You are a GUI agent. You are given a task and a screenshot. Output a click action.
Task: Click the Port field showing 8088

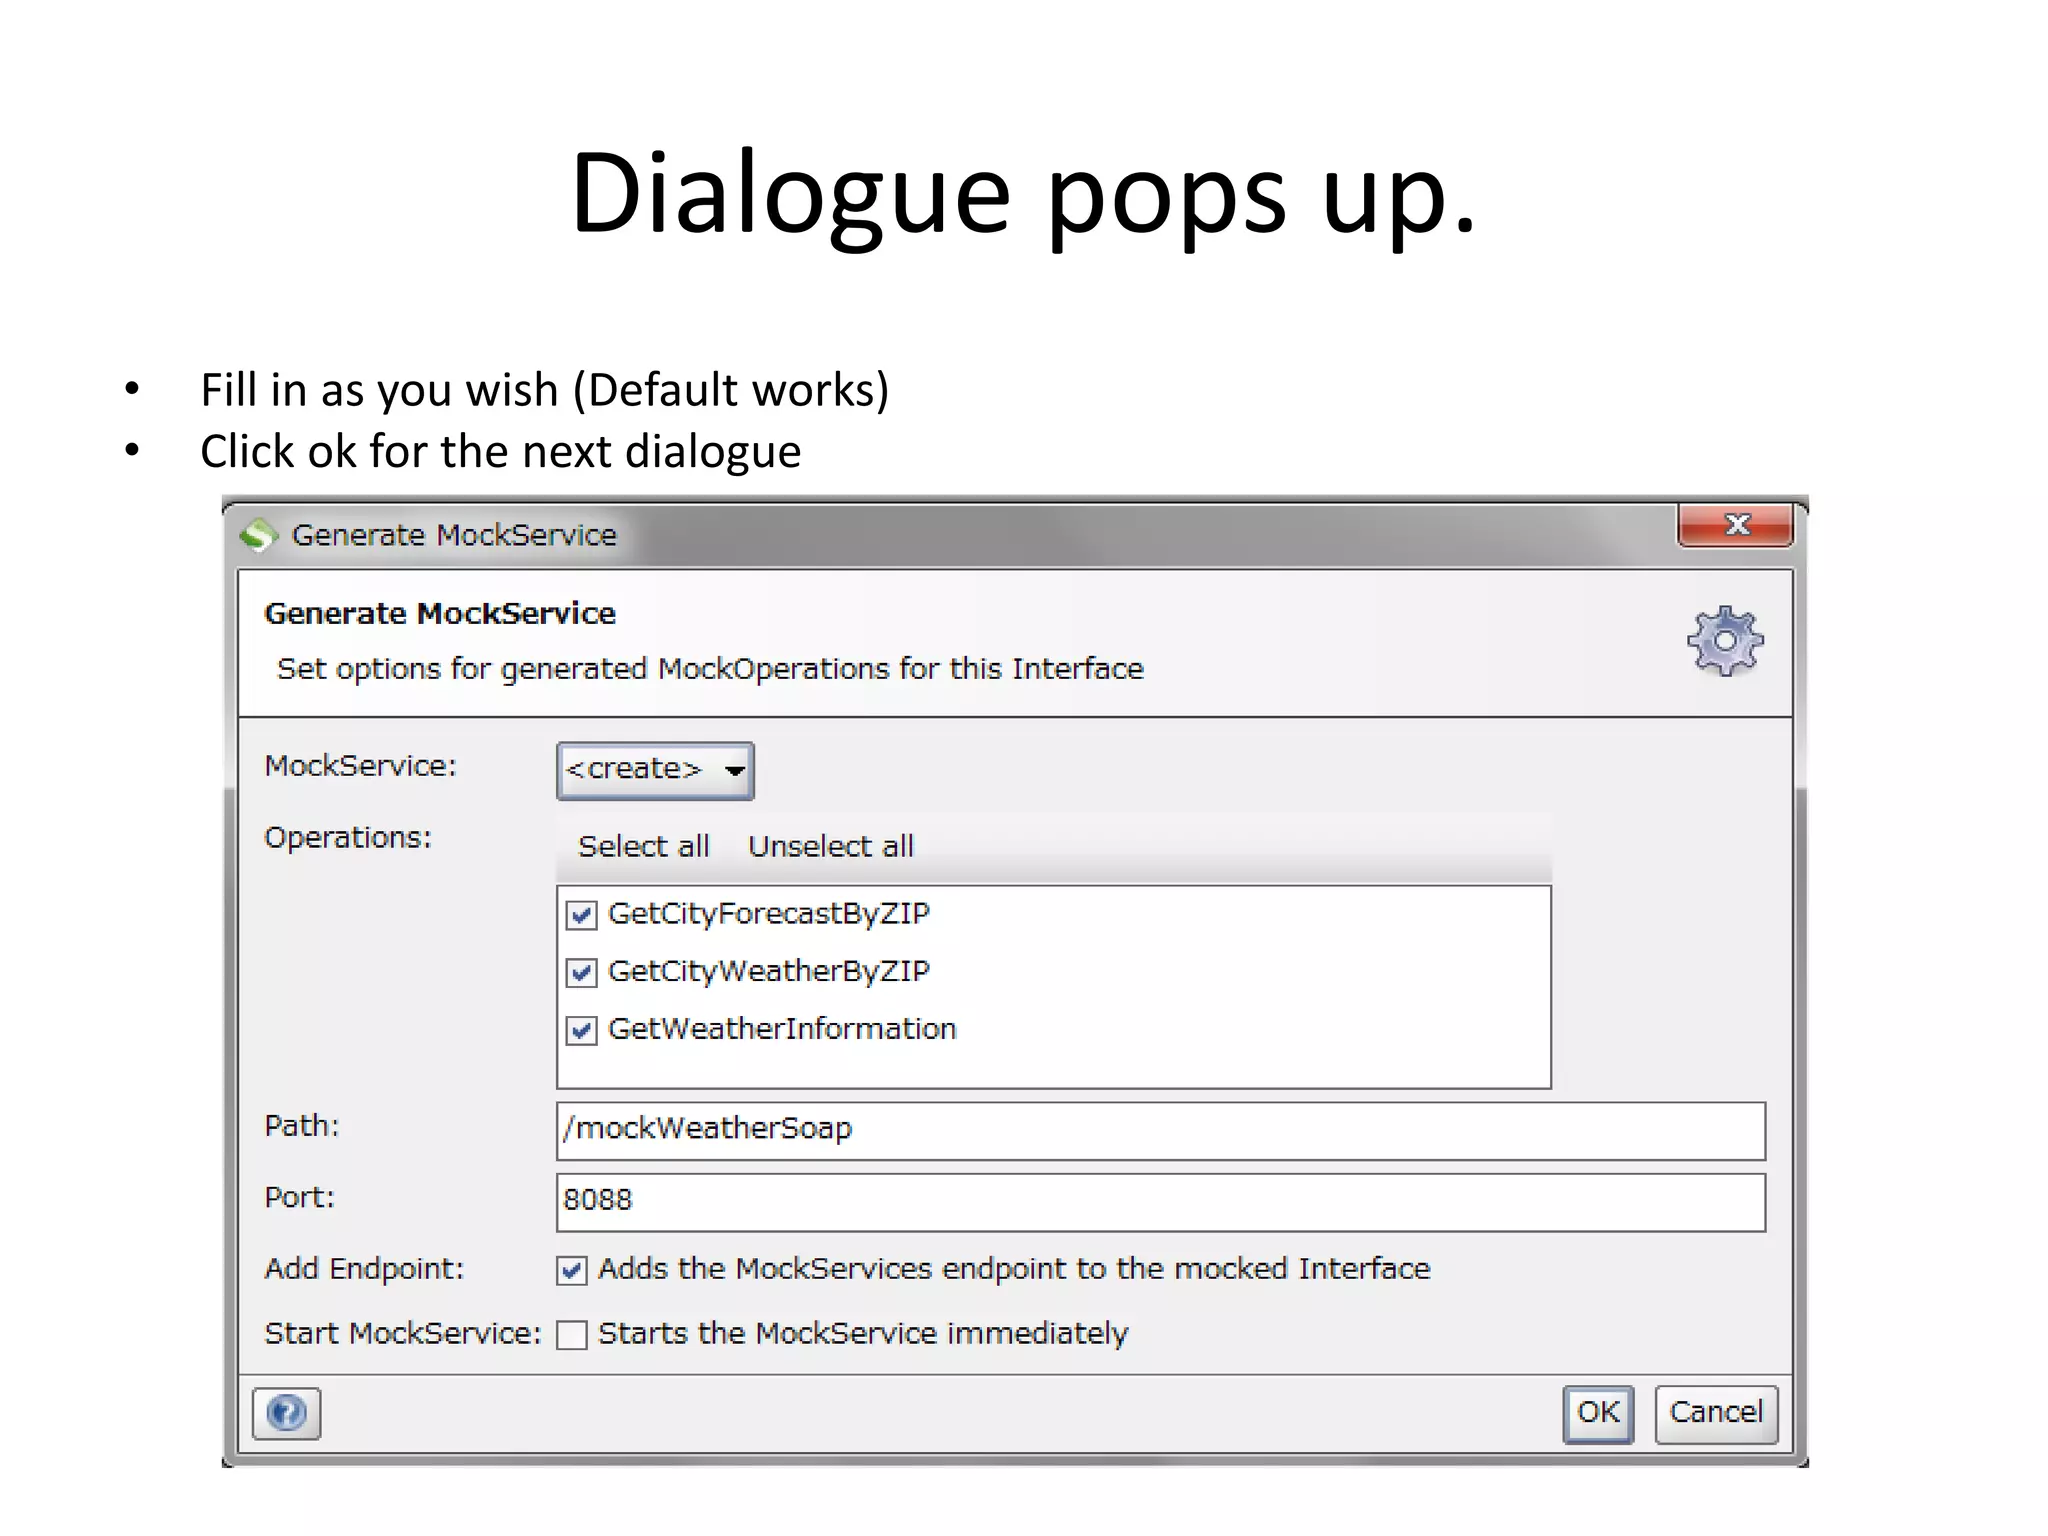[x=1161, y=1202]
